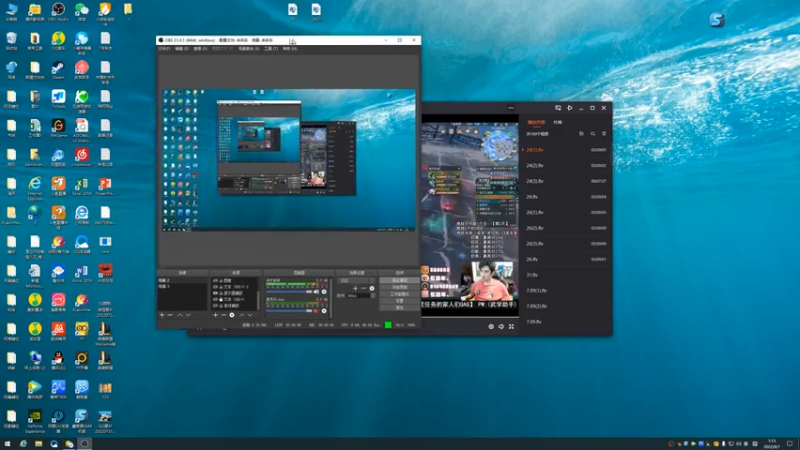800x450 pixels.
Task: Click pin icon in player title bar
Action: [x=569, y=108]
